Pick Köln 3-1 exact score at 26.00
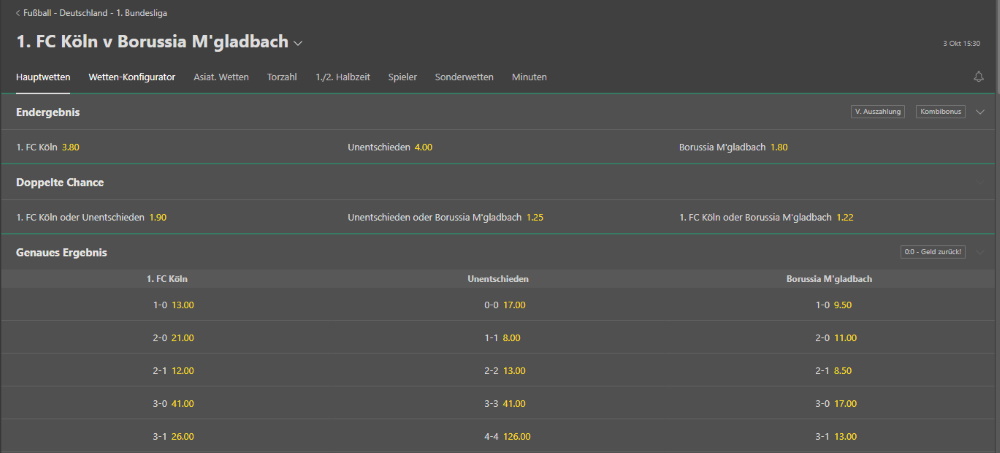Screen dimensions: 1000x453 (173, 437)
